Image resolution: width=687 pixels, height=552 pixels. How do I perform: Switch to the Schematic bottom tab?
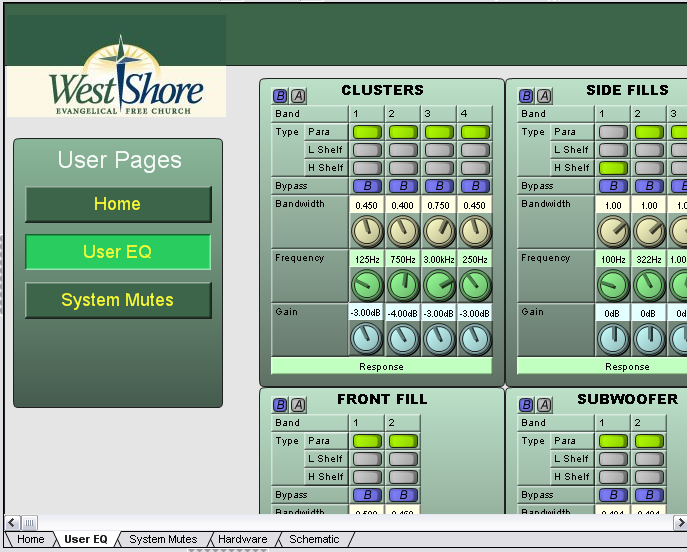314,539
